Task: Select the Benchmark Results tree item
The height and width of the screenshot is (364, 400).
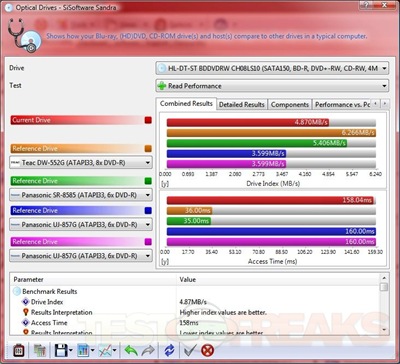Action: 50,291
